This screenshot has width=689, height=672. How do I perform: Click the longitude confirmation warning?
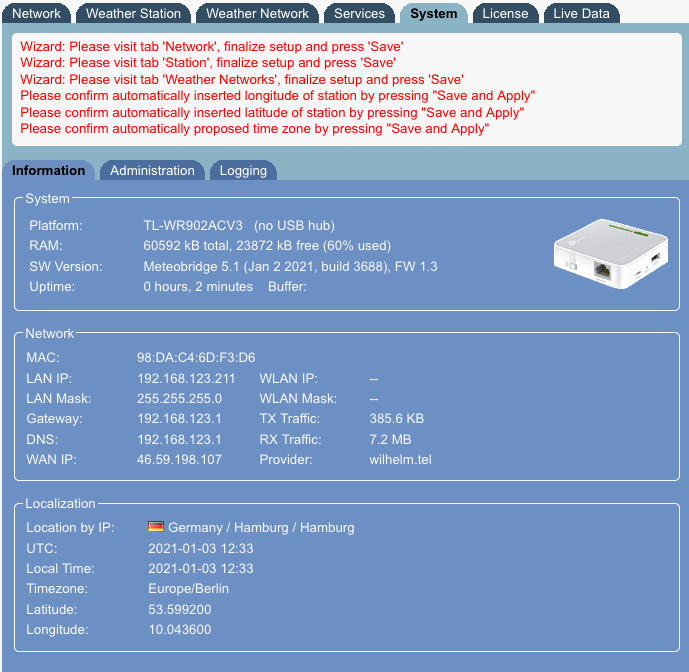(278, 96)
